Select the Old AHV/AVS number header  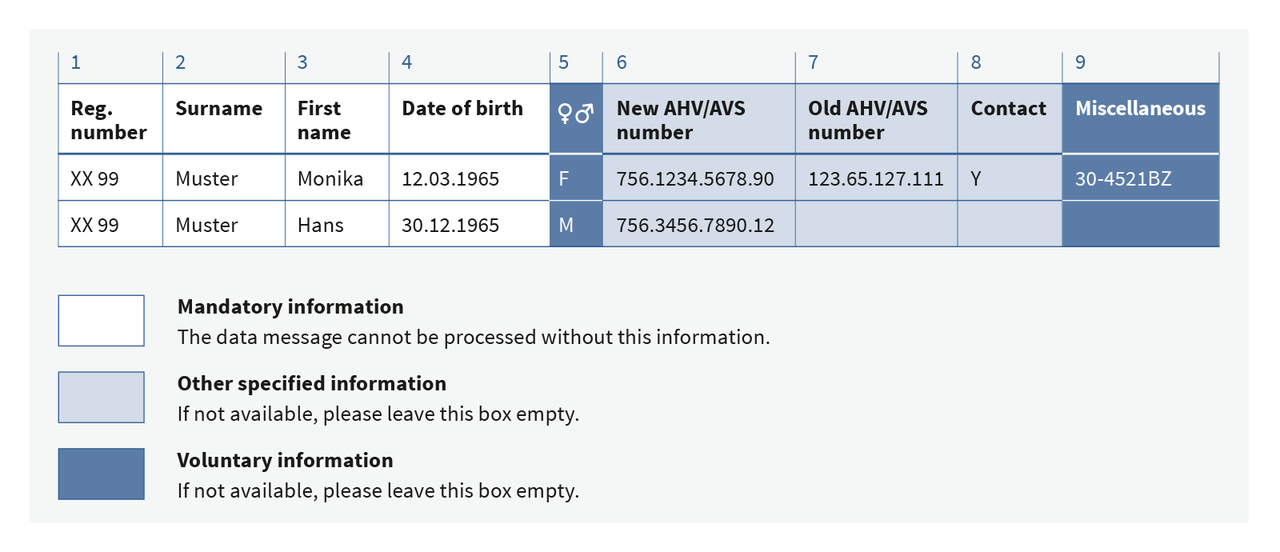(868, 120)
